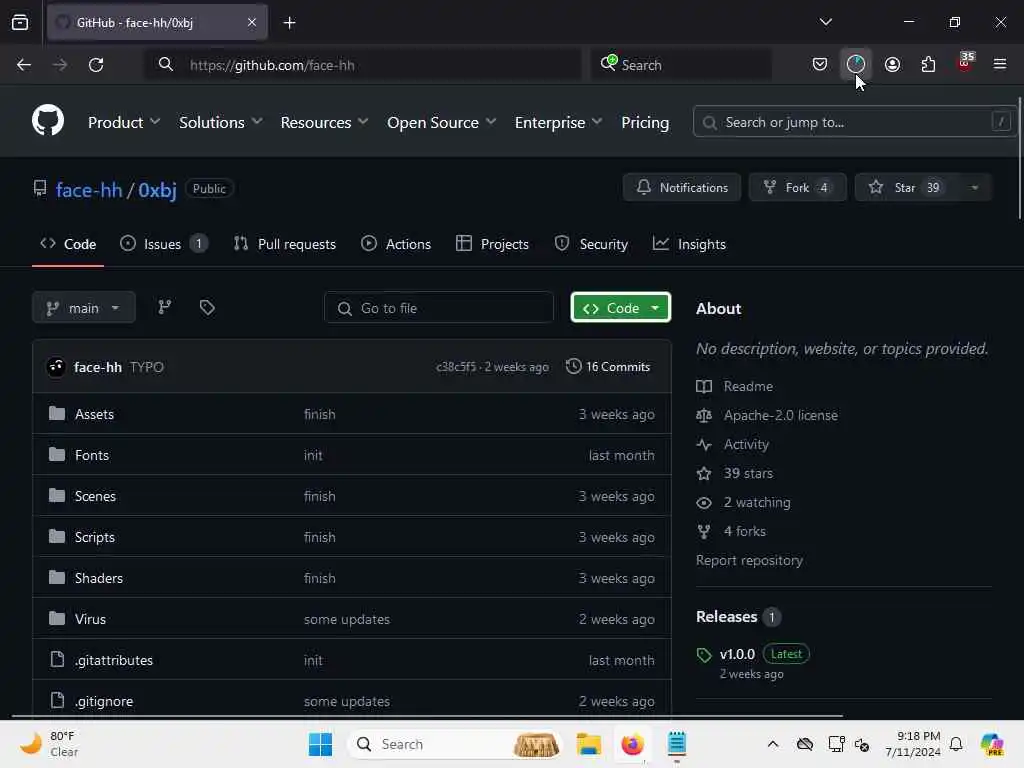Switch to the Security tab
This screenshot has width=1024, height=768.
(x=591, y=244)
